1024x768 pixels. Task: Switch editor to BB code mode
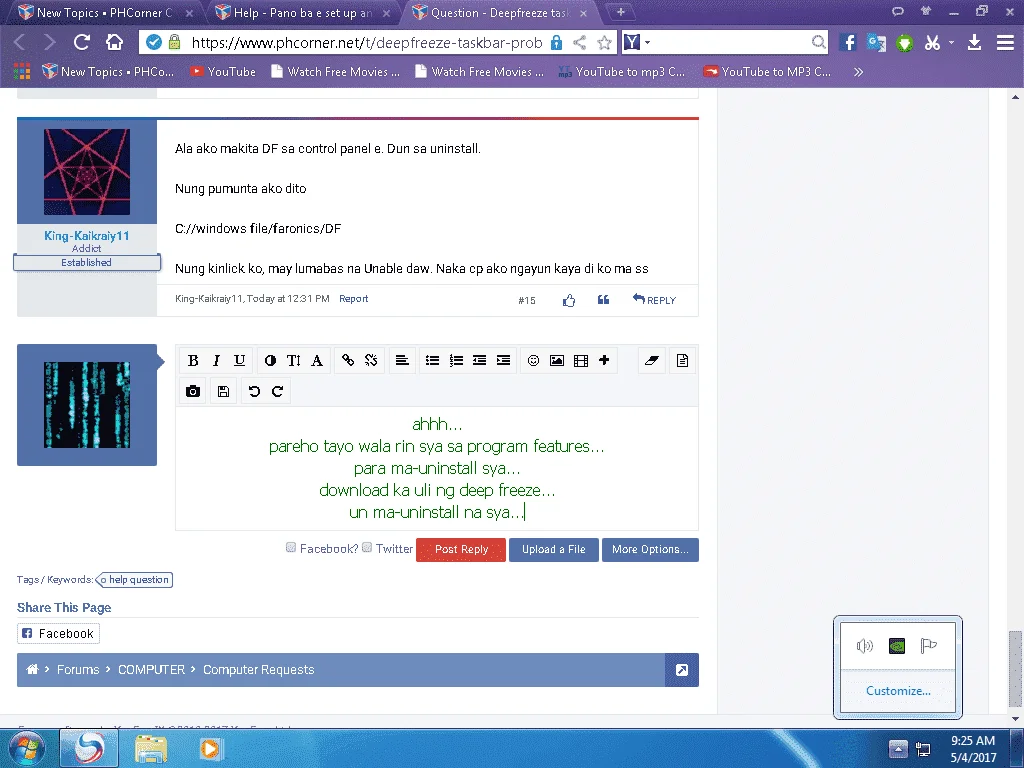tap(682, 360)
